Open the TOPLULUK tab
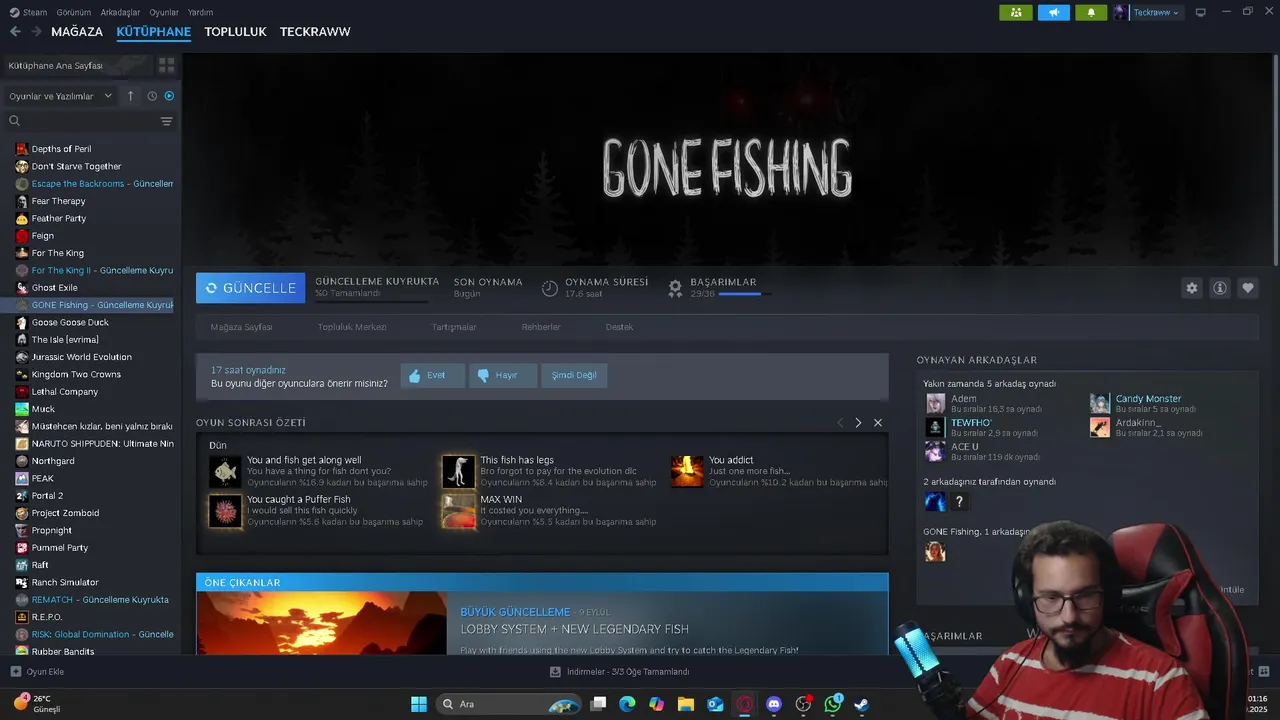 point(235,31)
